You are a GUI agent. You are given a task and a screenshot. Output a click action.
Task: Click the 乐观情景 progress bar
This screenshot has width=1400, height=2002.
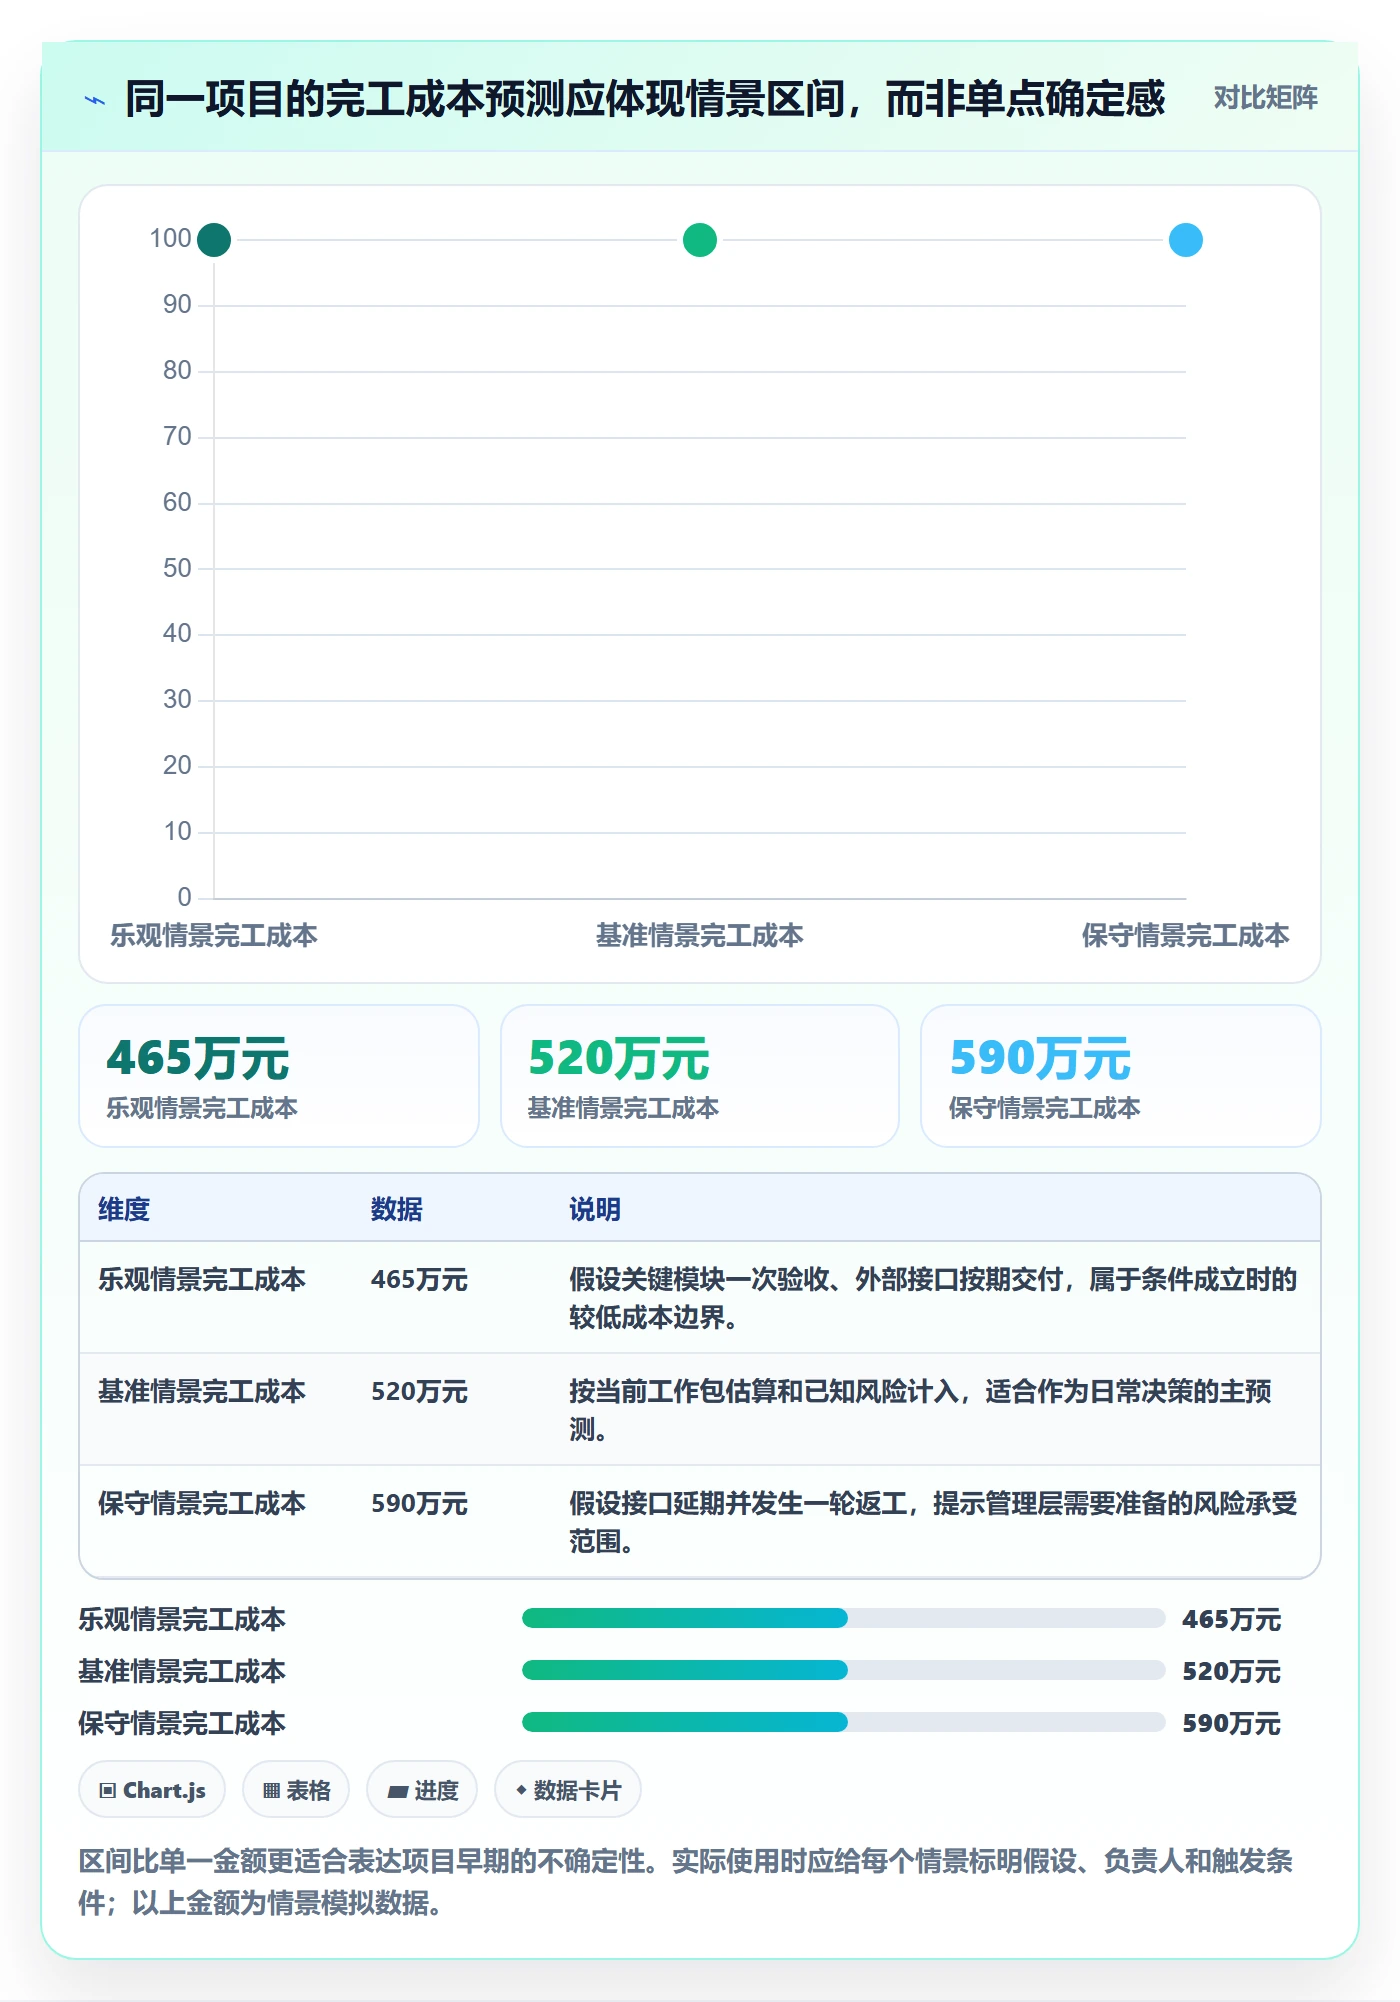pyautogui.click(x=844, y=1619)
